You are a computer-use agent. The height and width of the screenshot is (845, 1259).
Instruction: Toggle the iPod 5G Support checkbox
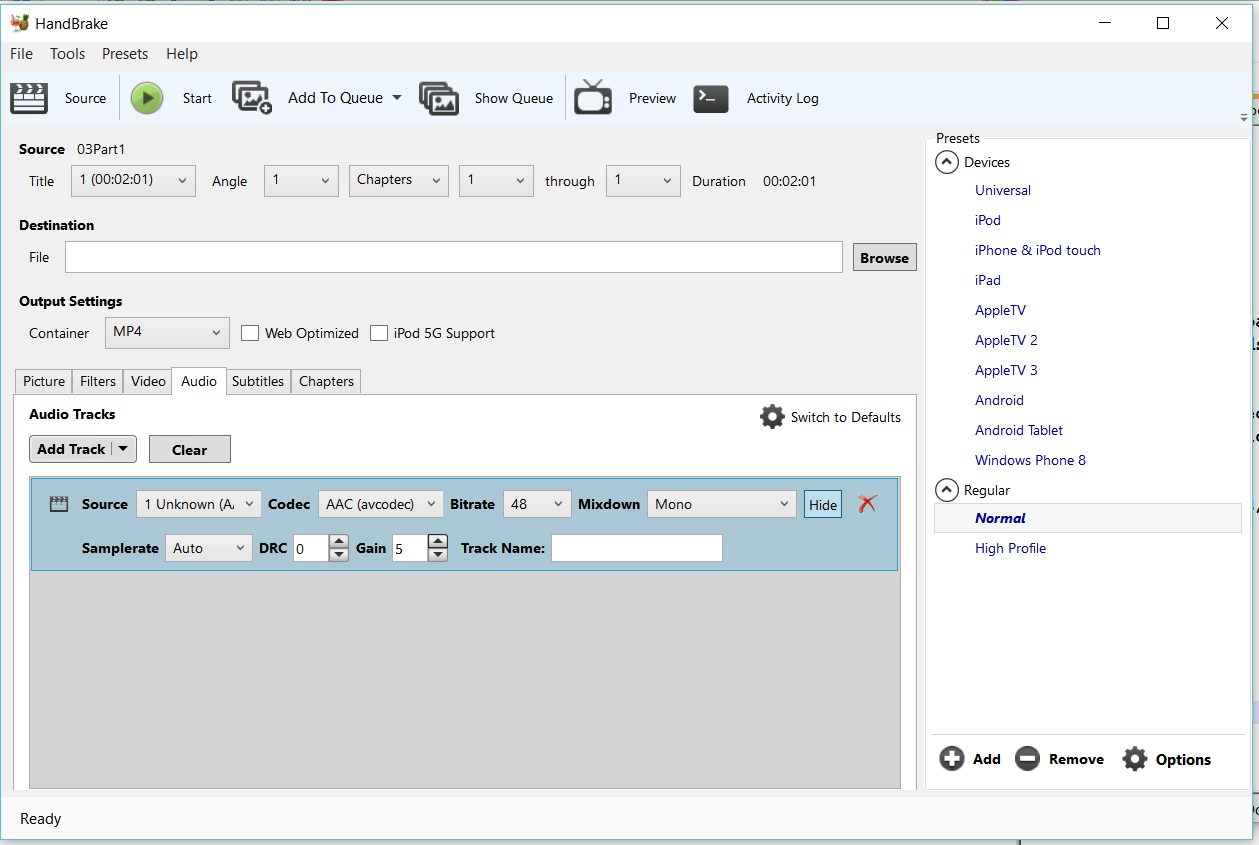click(379, 333)
